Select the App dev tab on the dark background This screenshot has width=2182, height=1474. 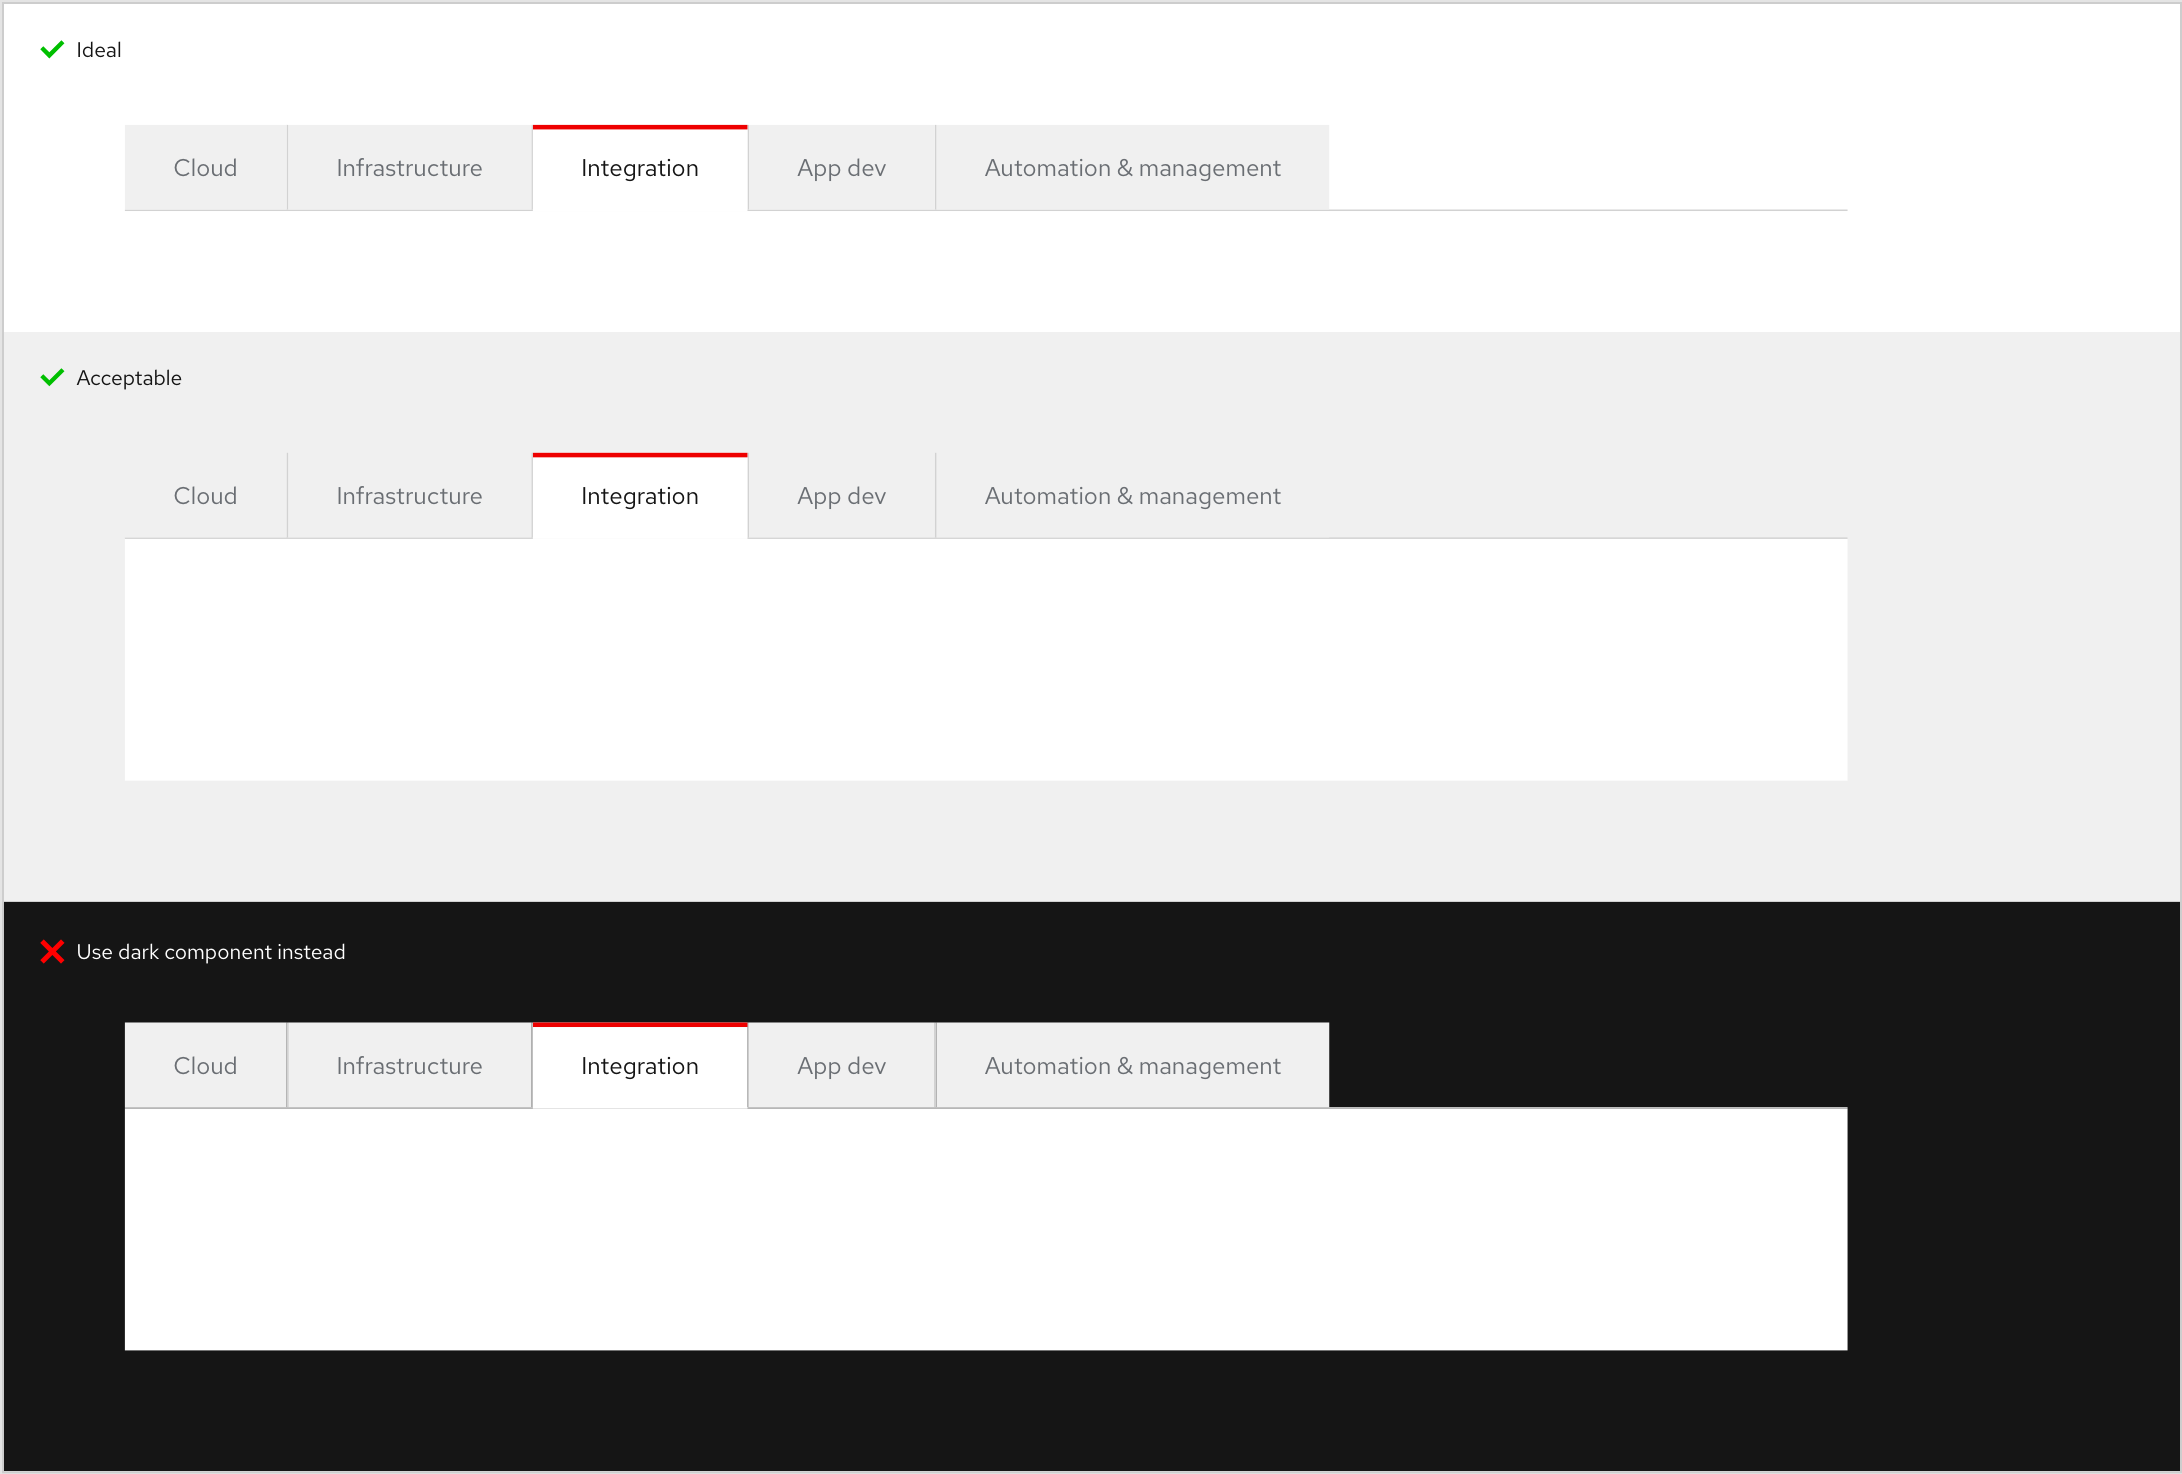[841, 1065]
